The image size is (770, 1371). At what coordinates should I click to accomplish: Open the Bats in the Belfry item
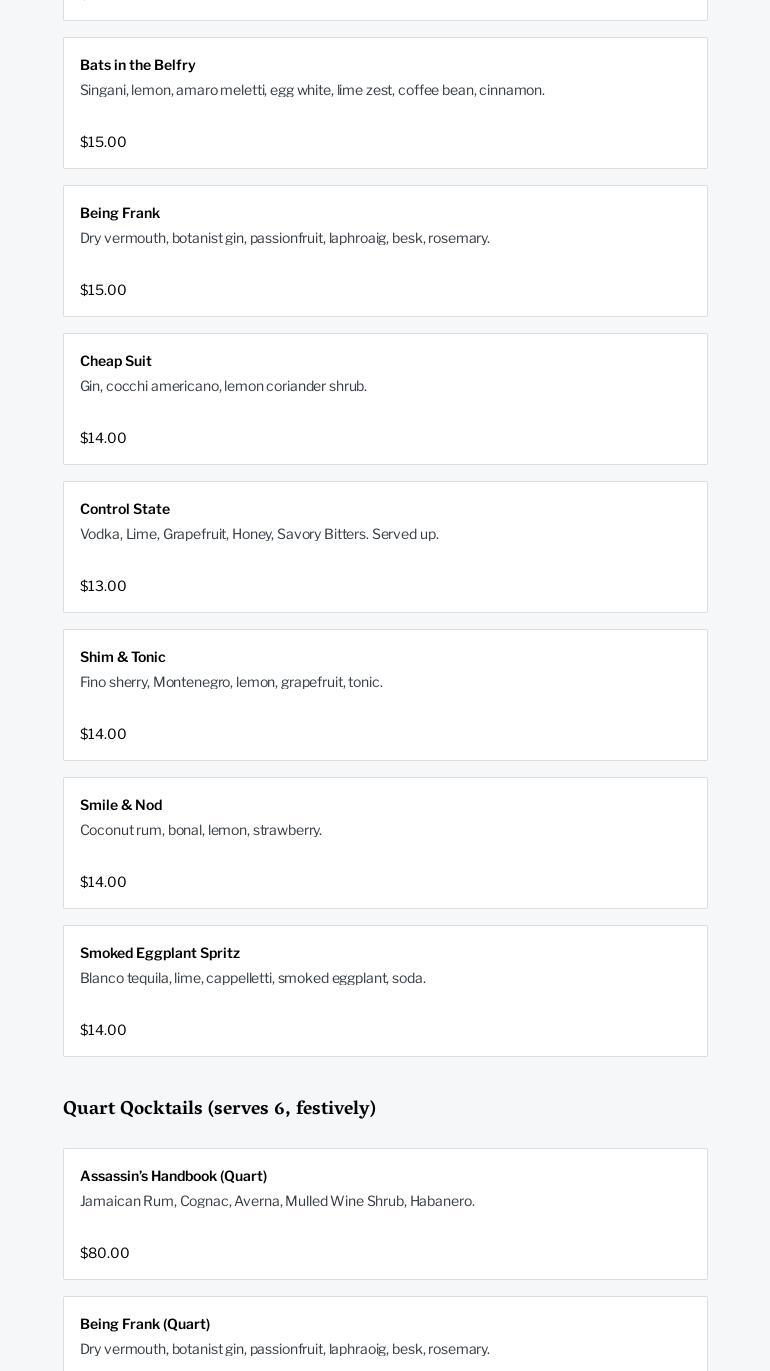point(138,65)
